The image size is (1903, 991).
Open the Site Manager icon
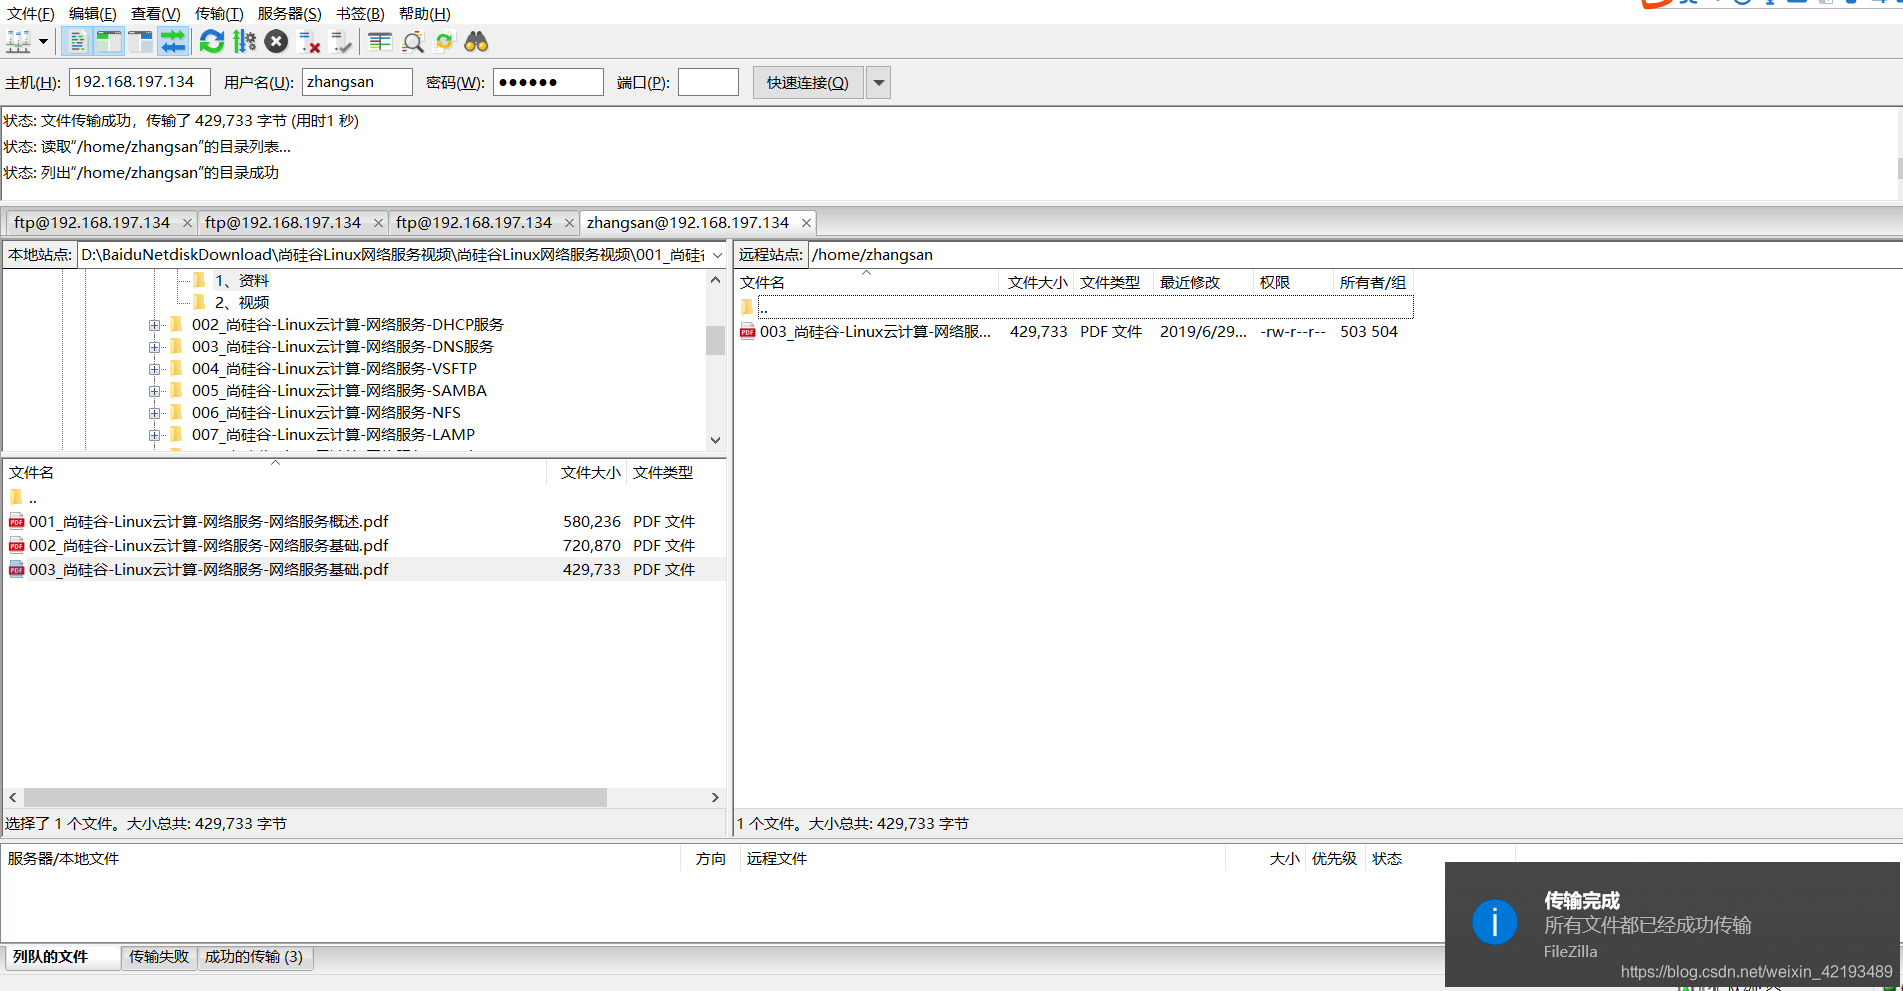(18, 42)
